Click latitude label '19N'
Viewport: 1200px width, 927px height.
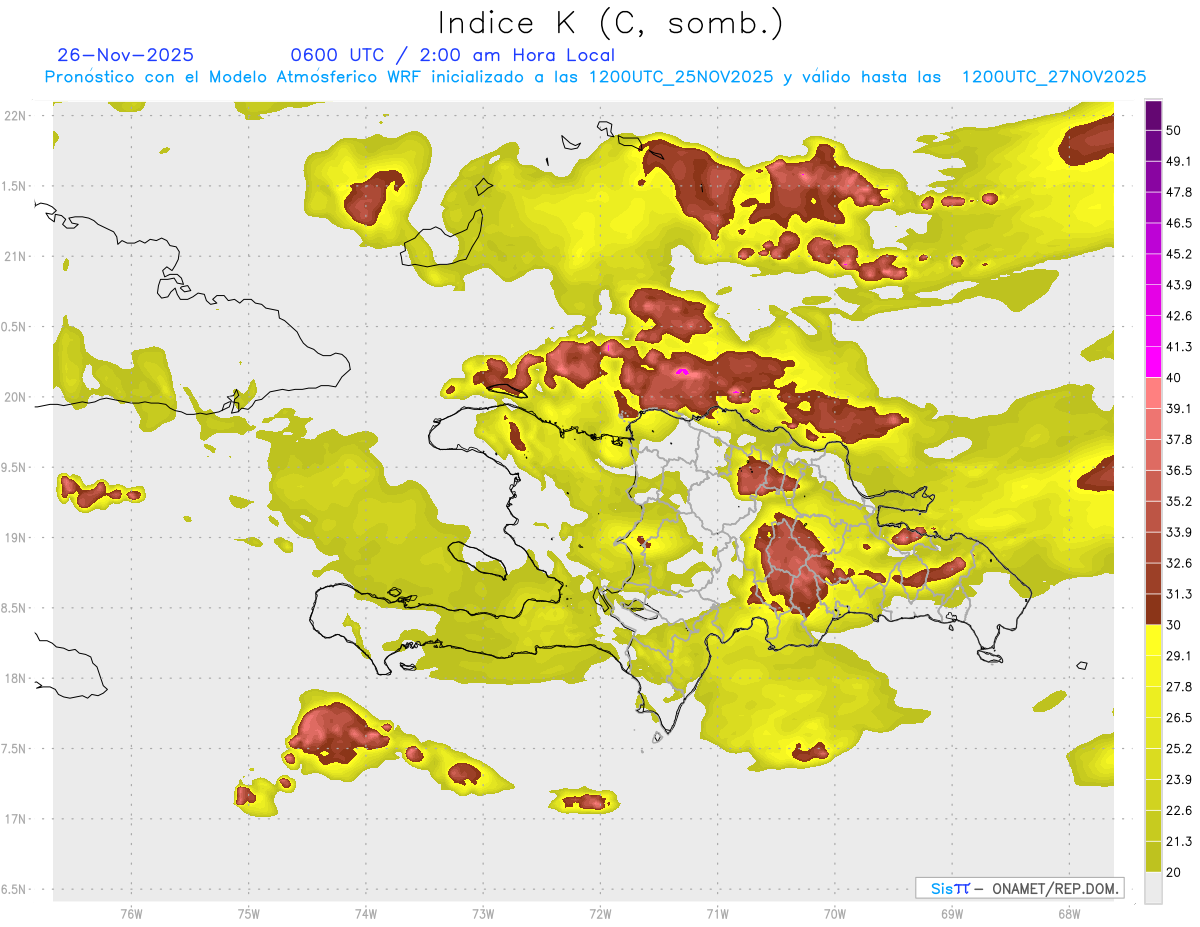point(15,537)
